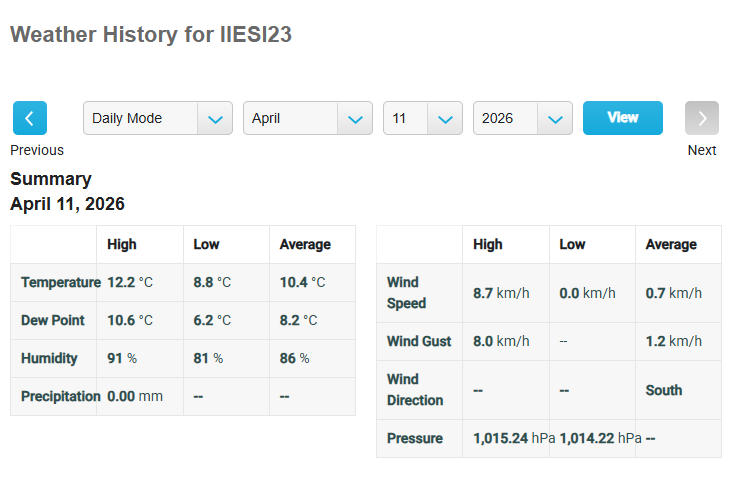Viewport: 741px width, 486px height.
Task: Click the gray Next day arrow
Action: (x=701, y=118)
